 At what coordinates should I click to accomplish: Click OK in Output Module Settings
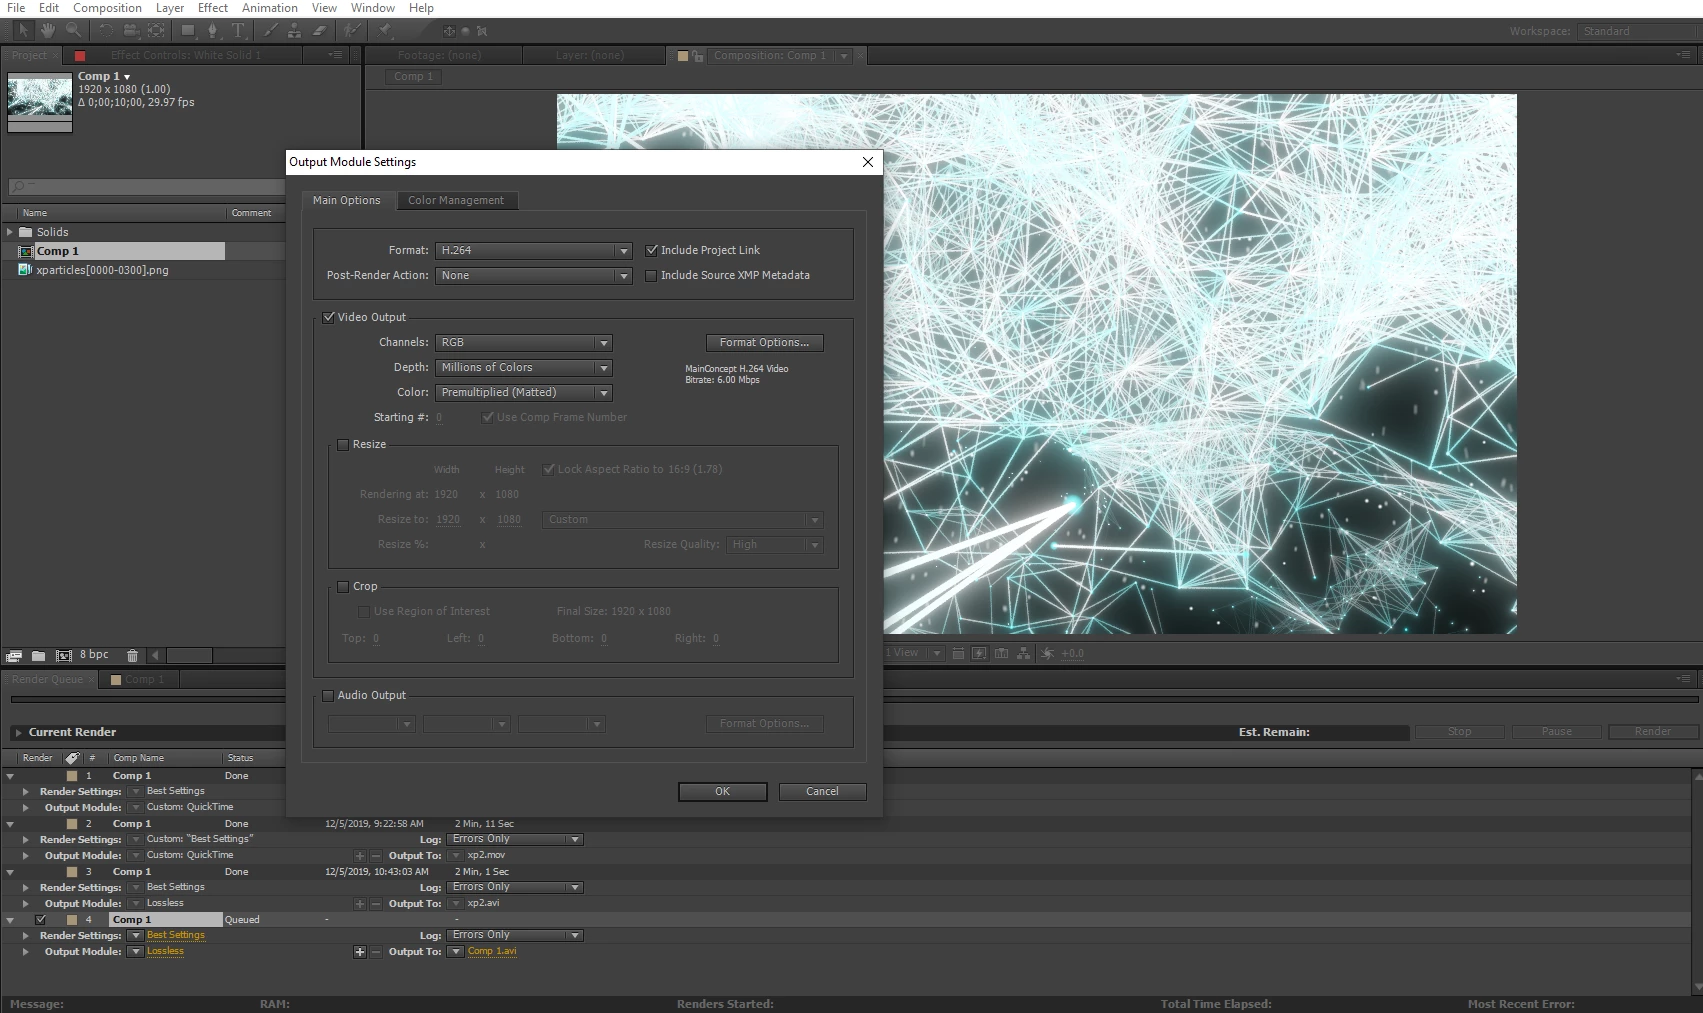click(723, 791)
